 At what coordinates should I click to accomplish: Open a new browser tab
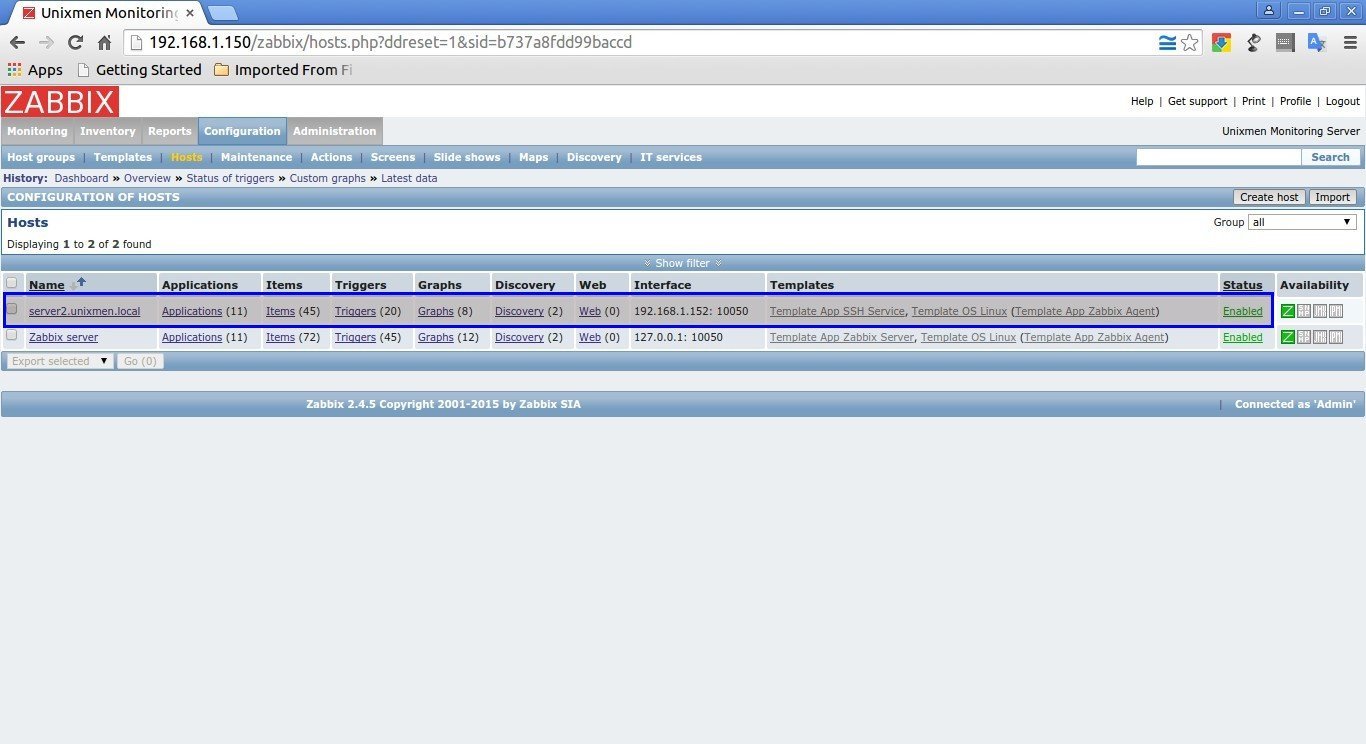(x=223, y=13)
